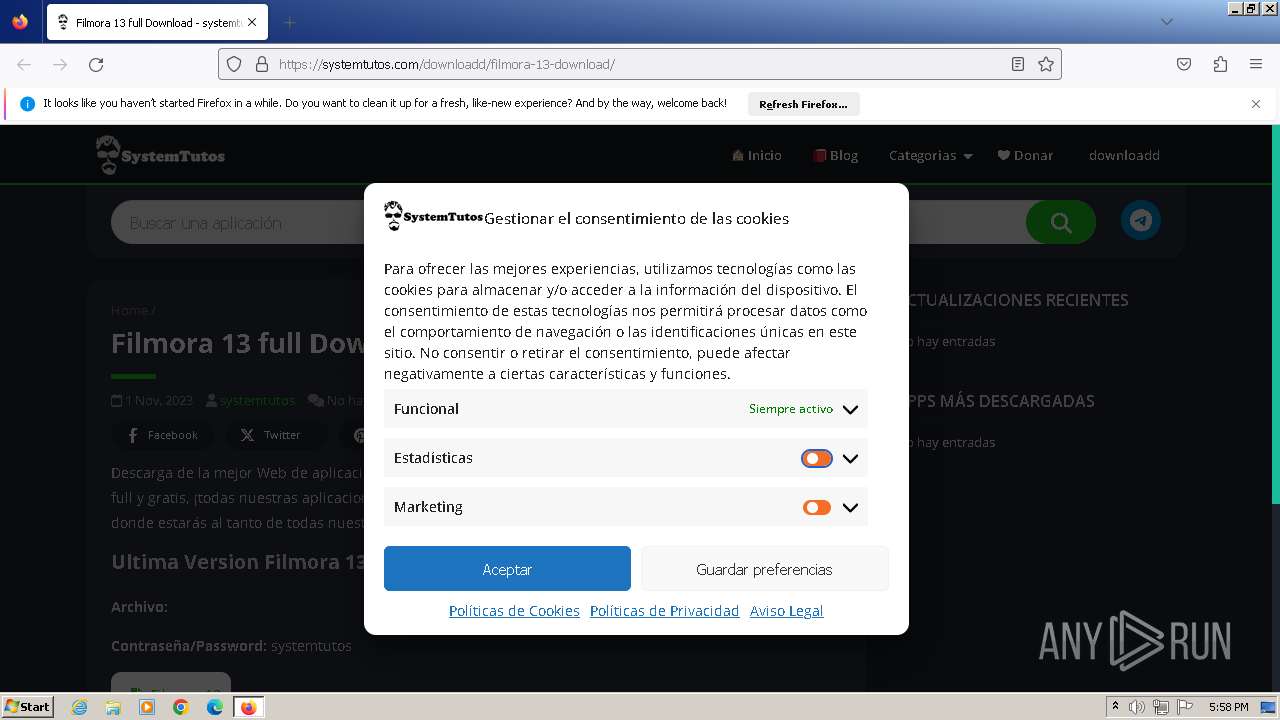Open Aviso Legal link
The height and width of the screenshot is (720, 1280).
[x=786, y=611]
